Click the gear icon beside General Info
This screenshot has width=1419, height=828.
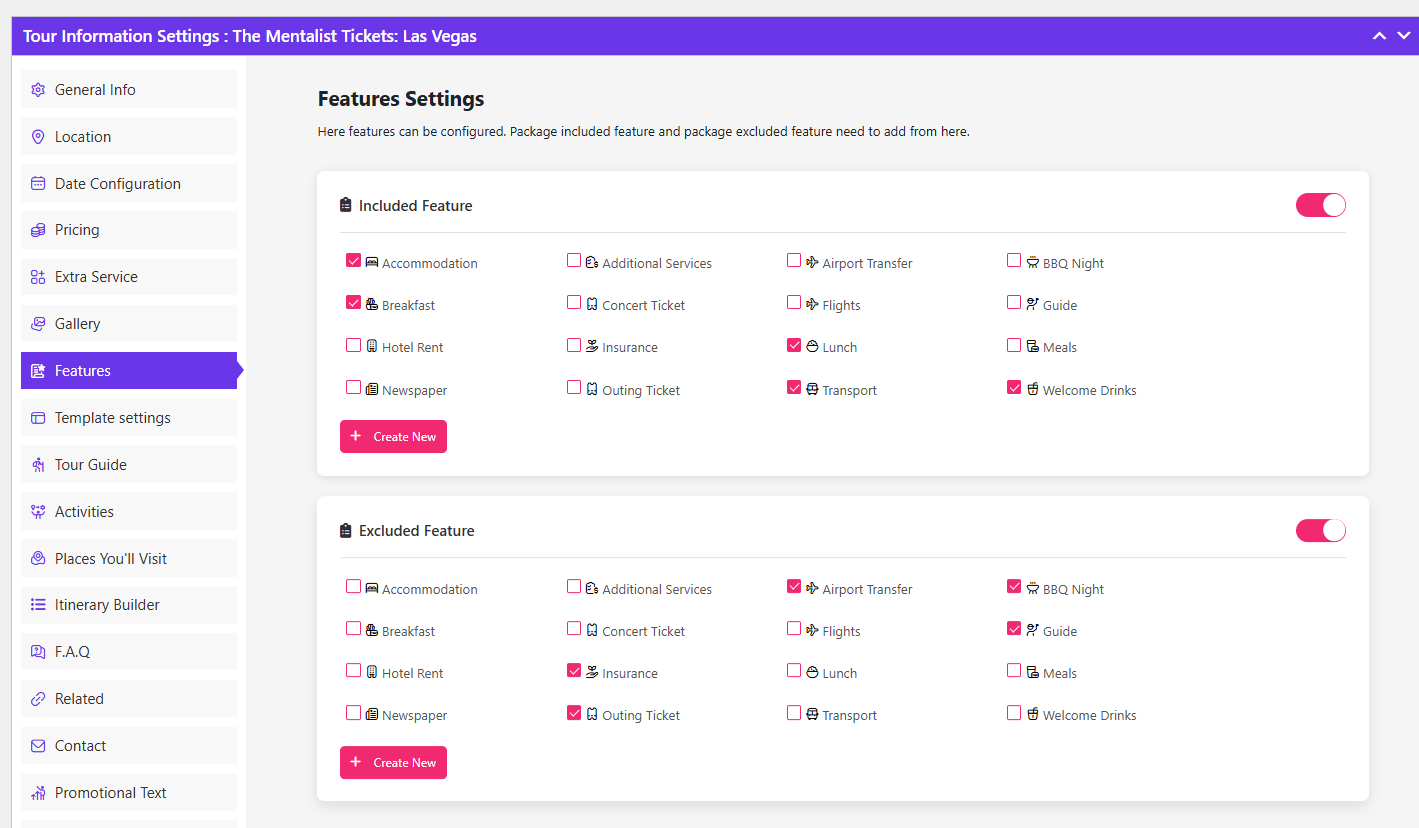point(38,90)
